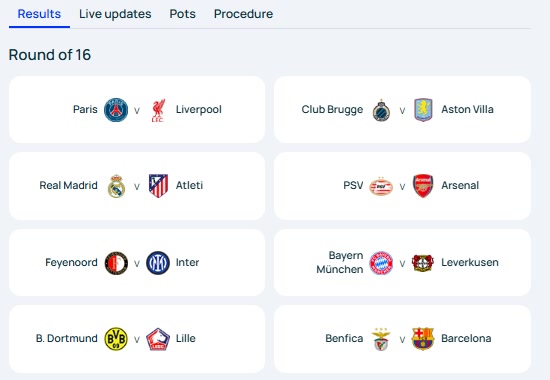
Task: Click the Benfica team name
Action: (x=344, y=339)
